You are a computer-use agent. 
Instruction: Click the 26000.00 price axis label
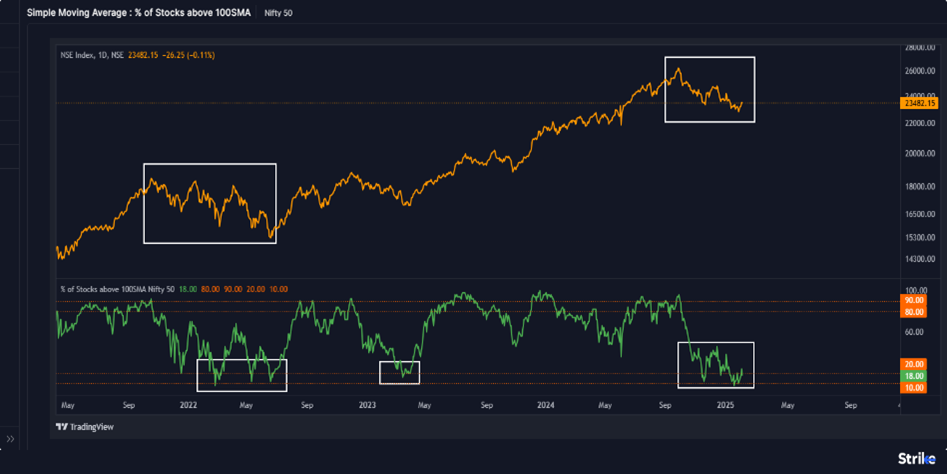[920, 72]
